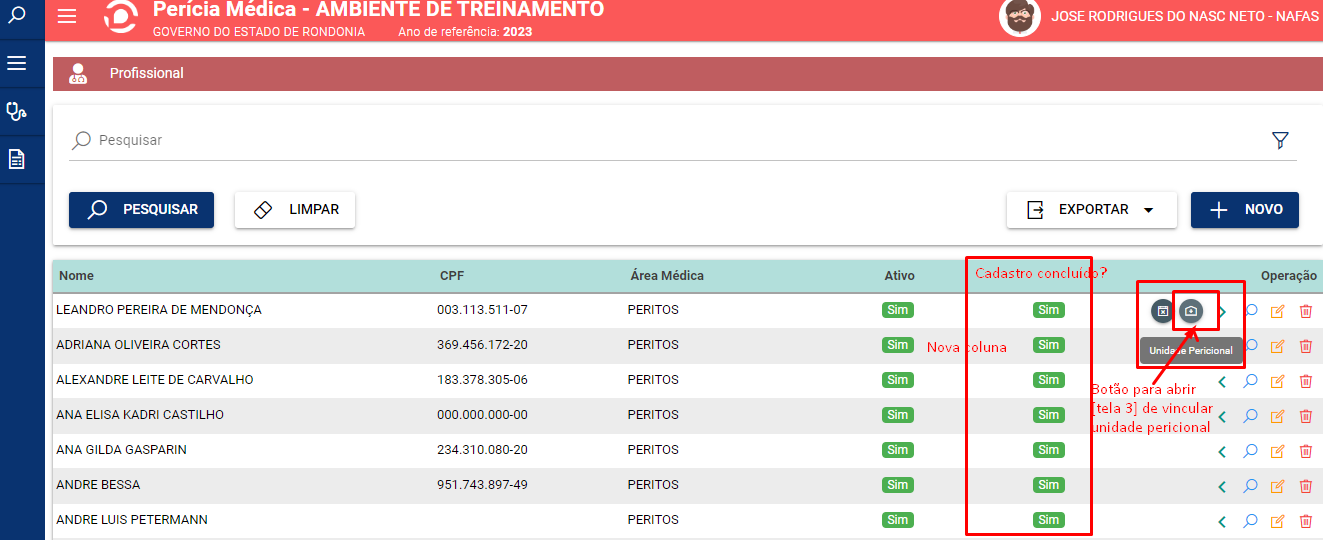Screen dimensions: 1323x540
Task: Collapse extra actions chevron for Leandro row
Action: (x=1222, y=311)
